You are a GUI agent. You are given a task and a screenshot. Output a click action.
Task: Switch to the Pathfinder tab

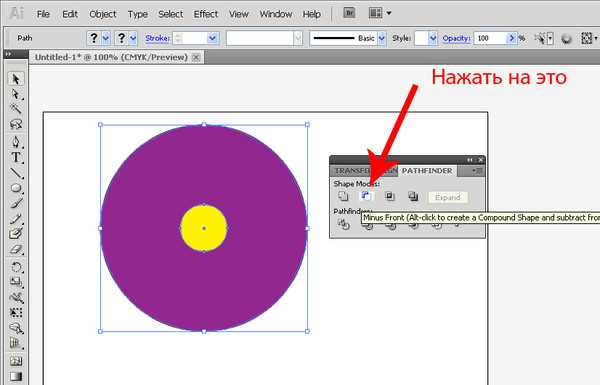[x=427, y=171]
